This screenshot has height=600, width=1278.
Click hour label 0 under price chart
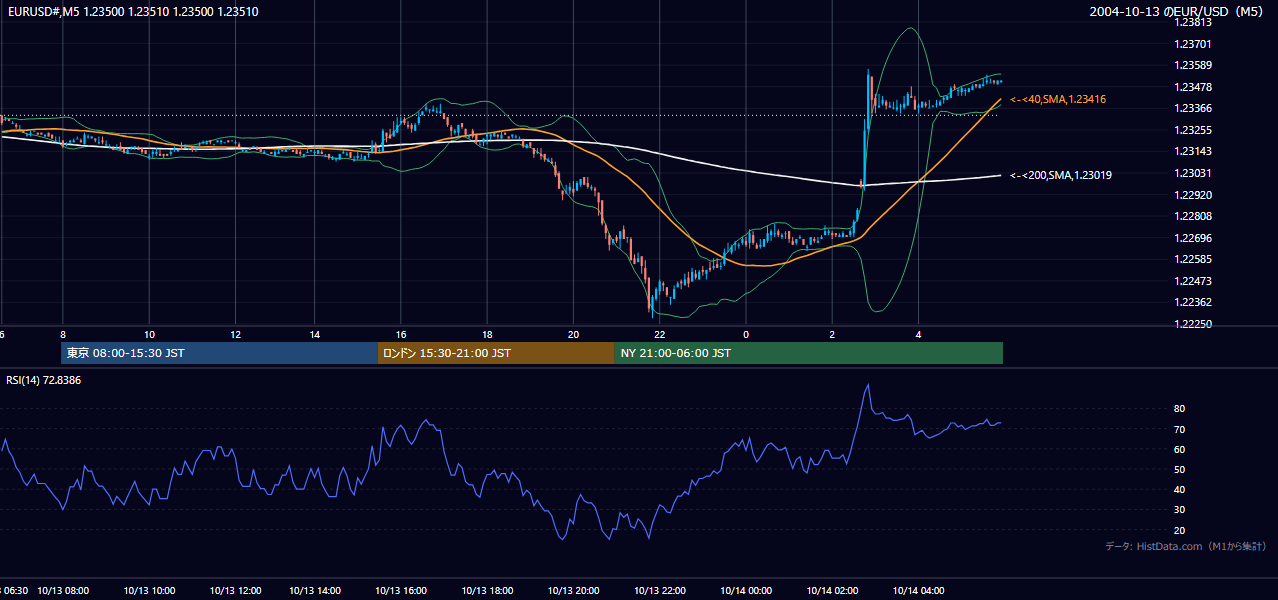click(x=746, y=334)
